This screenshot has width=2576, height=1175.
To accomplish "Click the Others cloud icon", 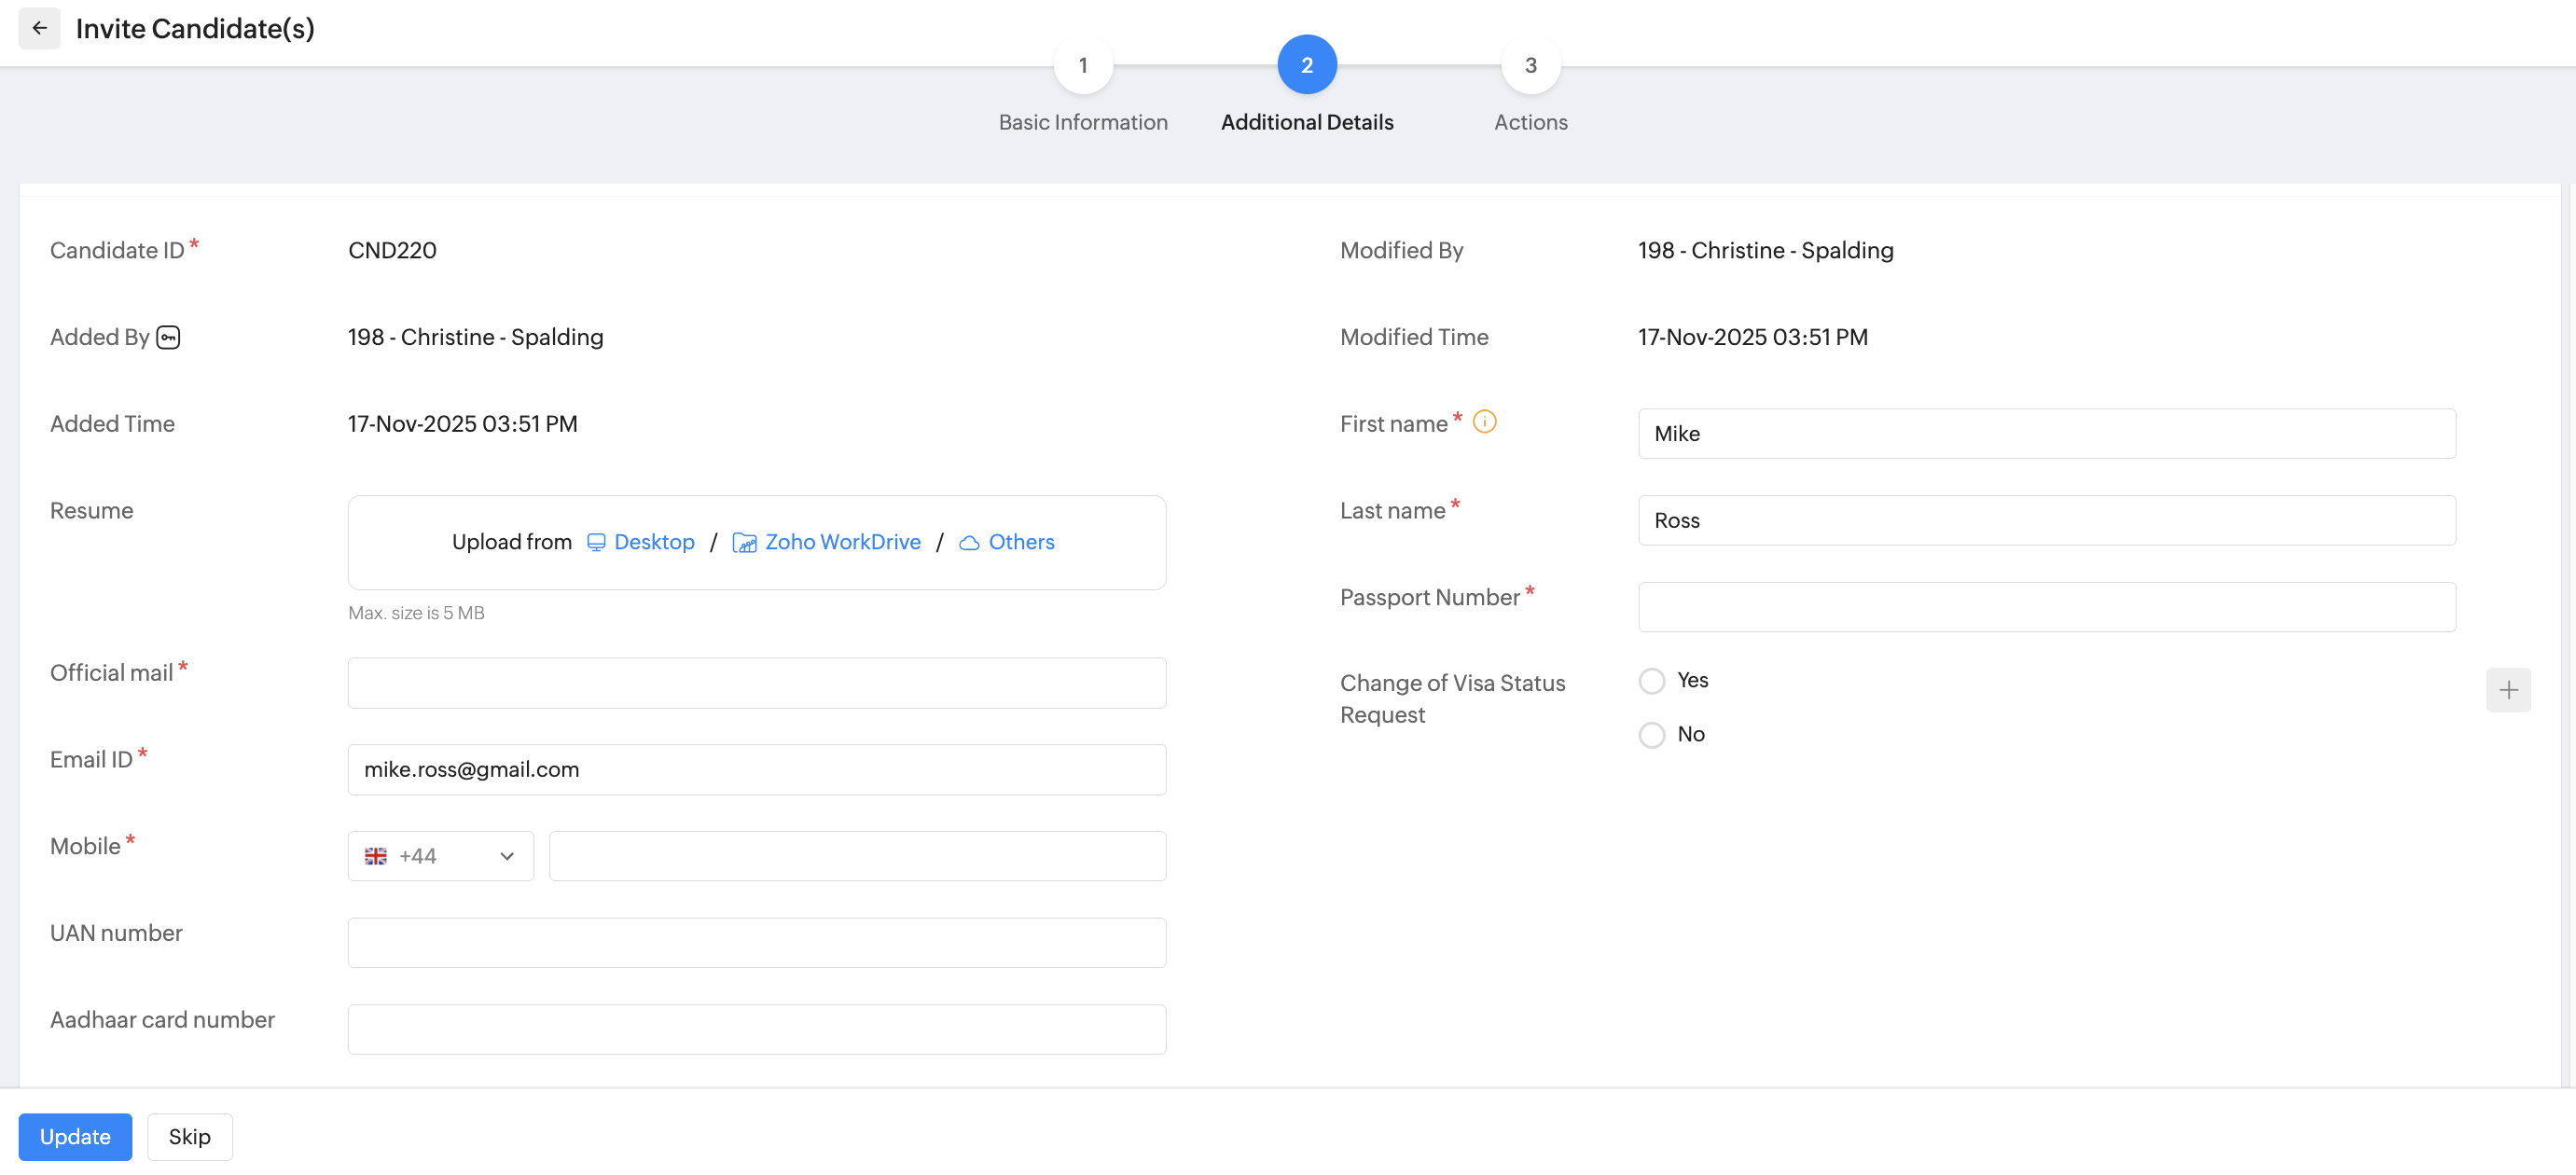I will [969, 542].
